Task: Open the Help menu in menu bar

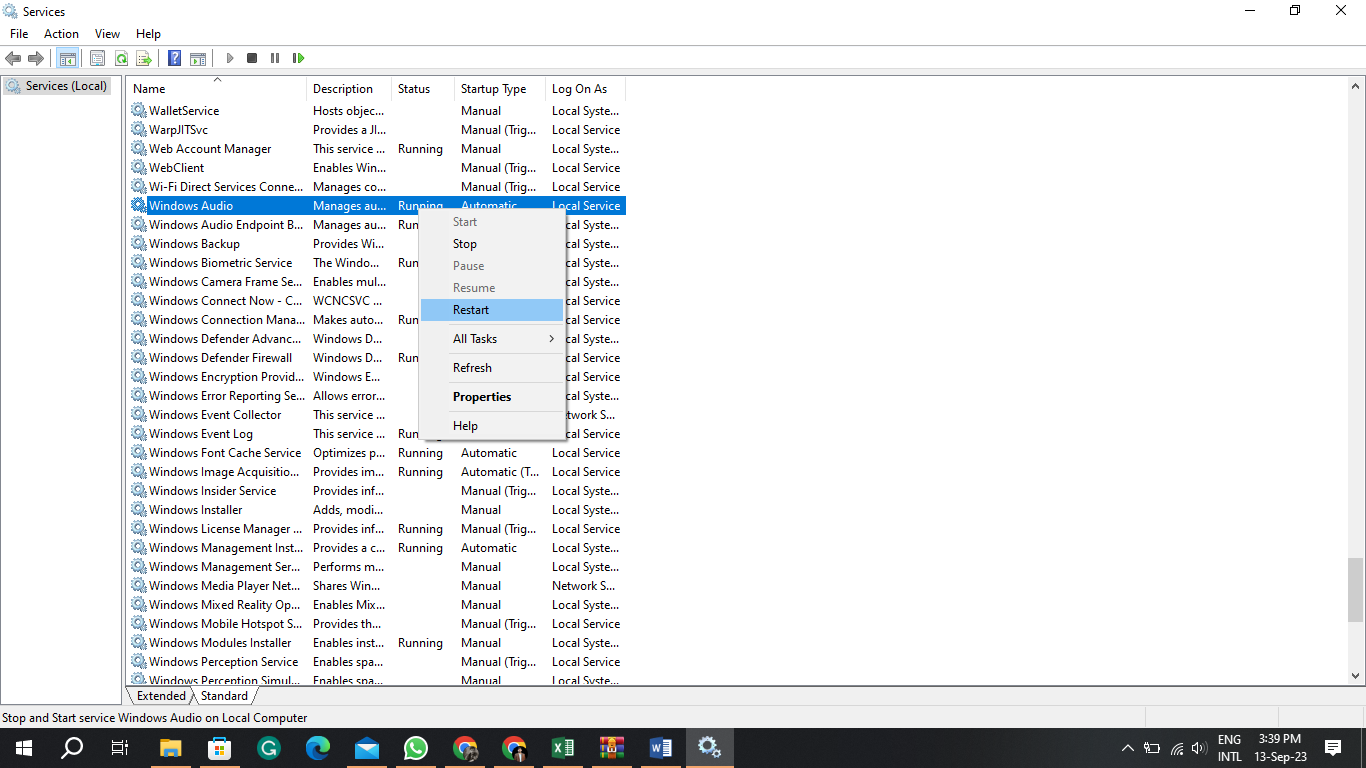Action: coord(148,34)
